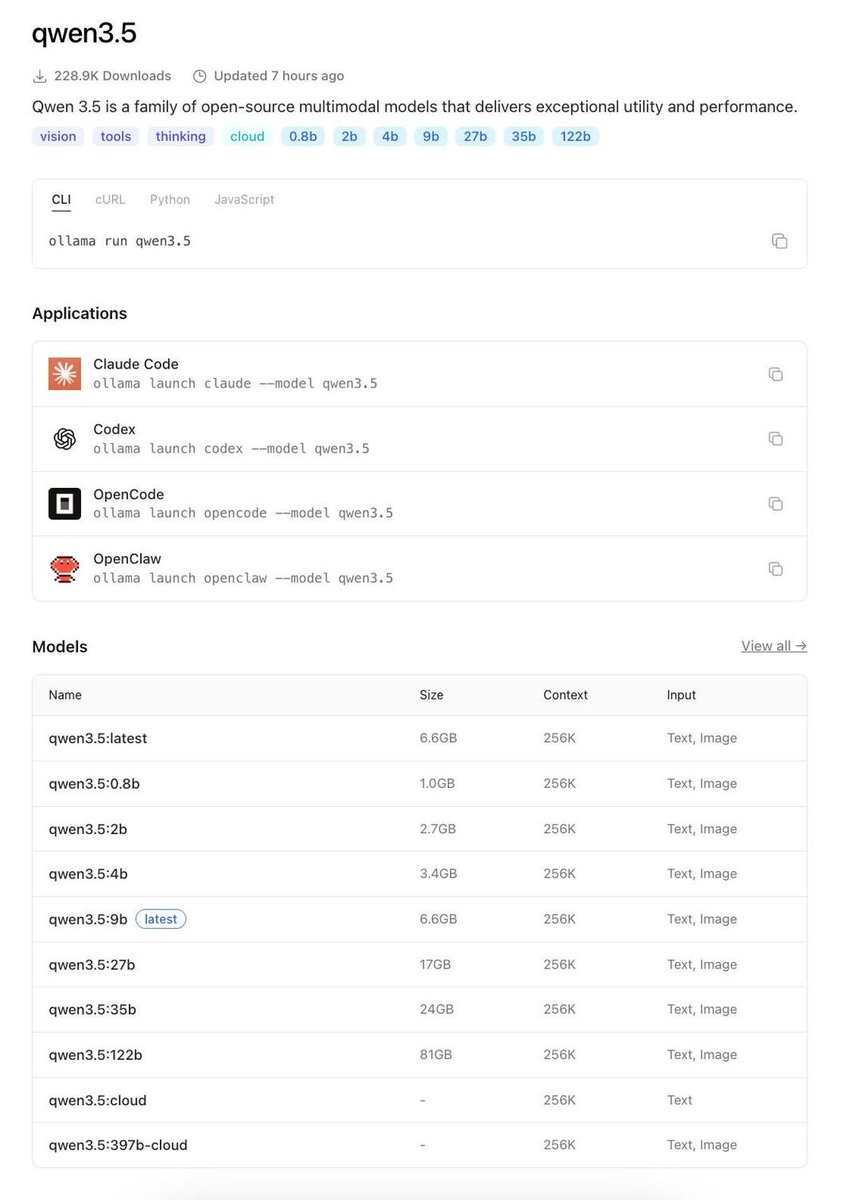Click the latest badge beside qwen3.5:9b
The height and width of the screenshot is (1200, 859).
[x=161, y=919]
